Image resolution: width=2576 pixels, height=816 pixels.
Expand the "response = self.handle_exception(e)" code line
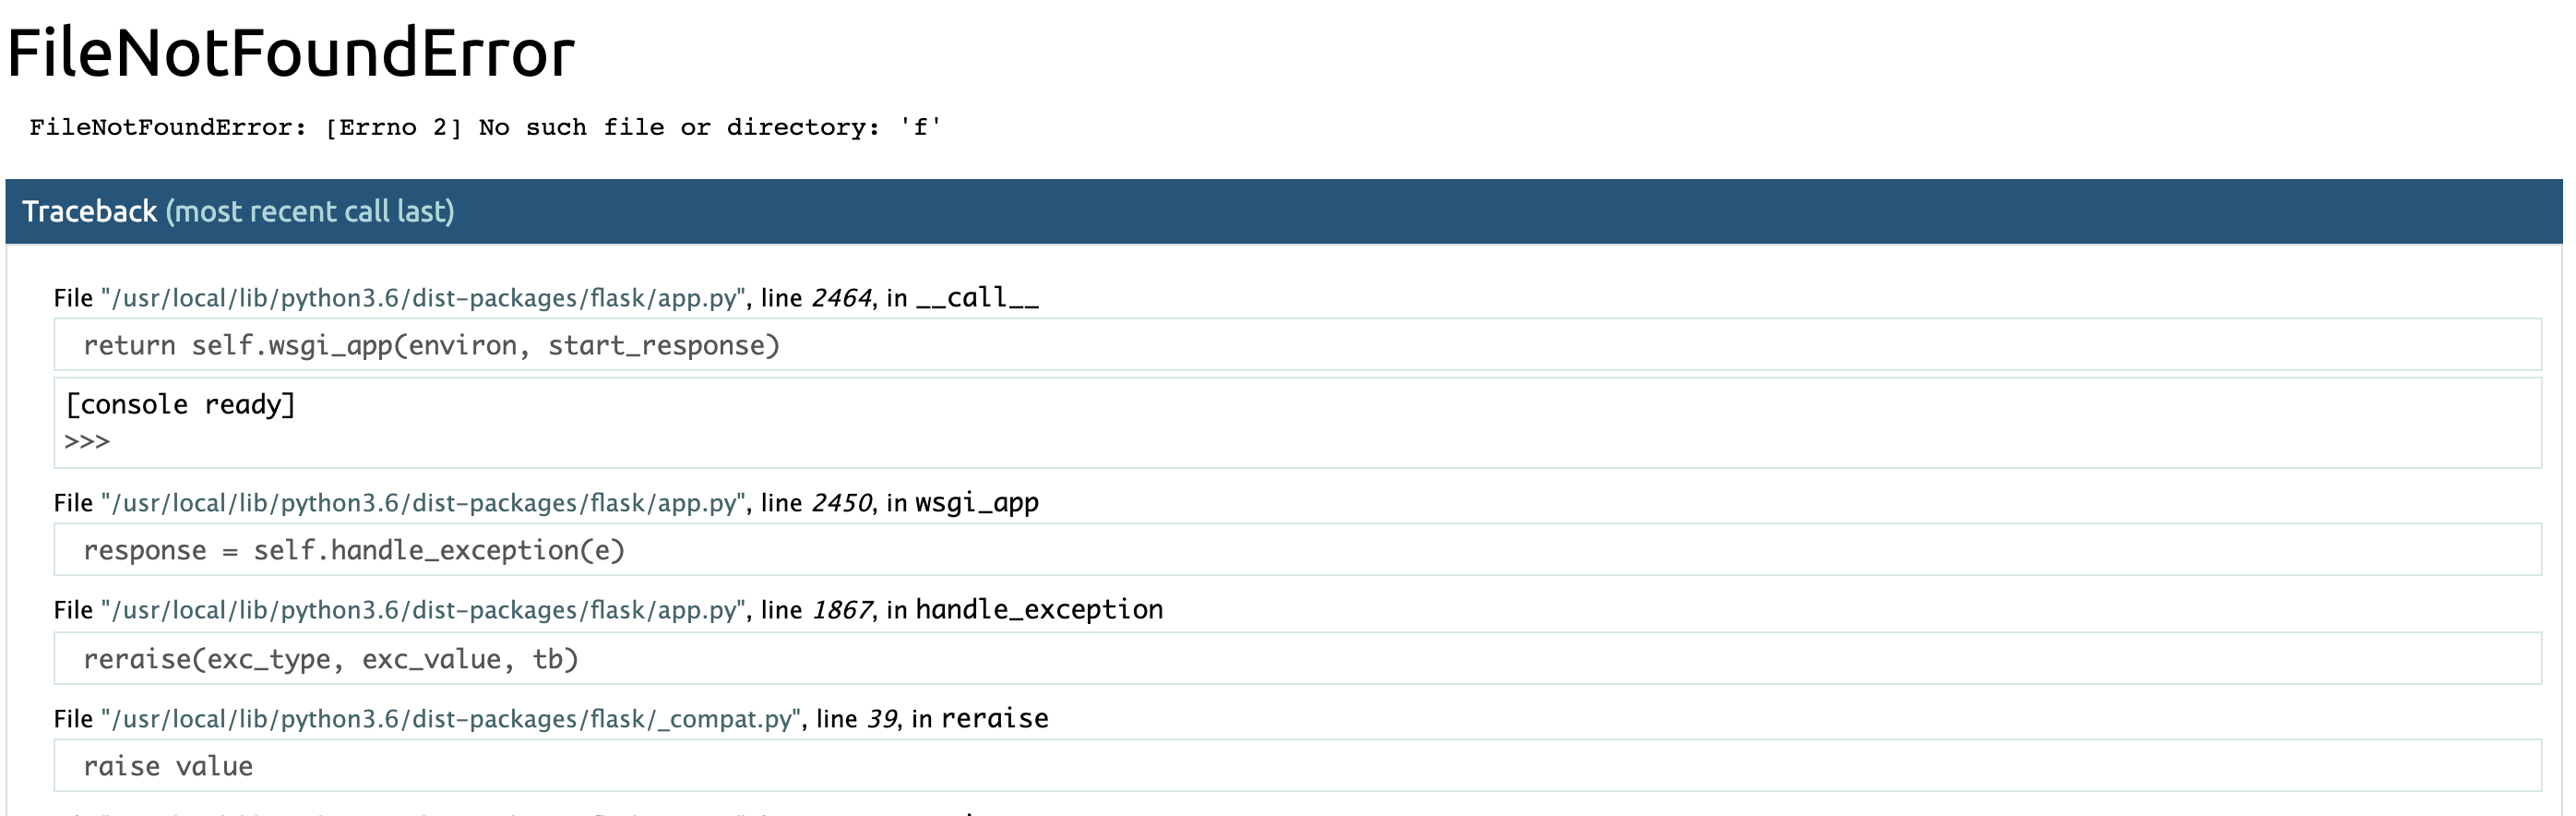[1297, 550]
